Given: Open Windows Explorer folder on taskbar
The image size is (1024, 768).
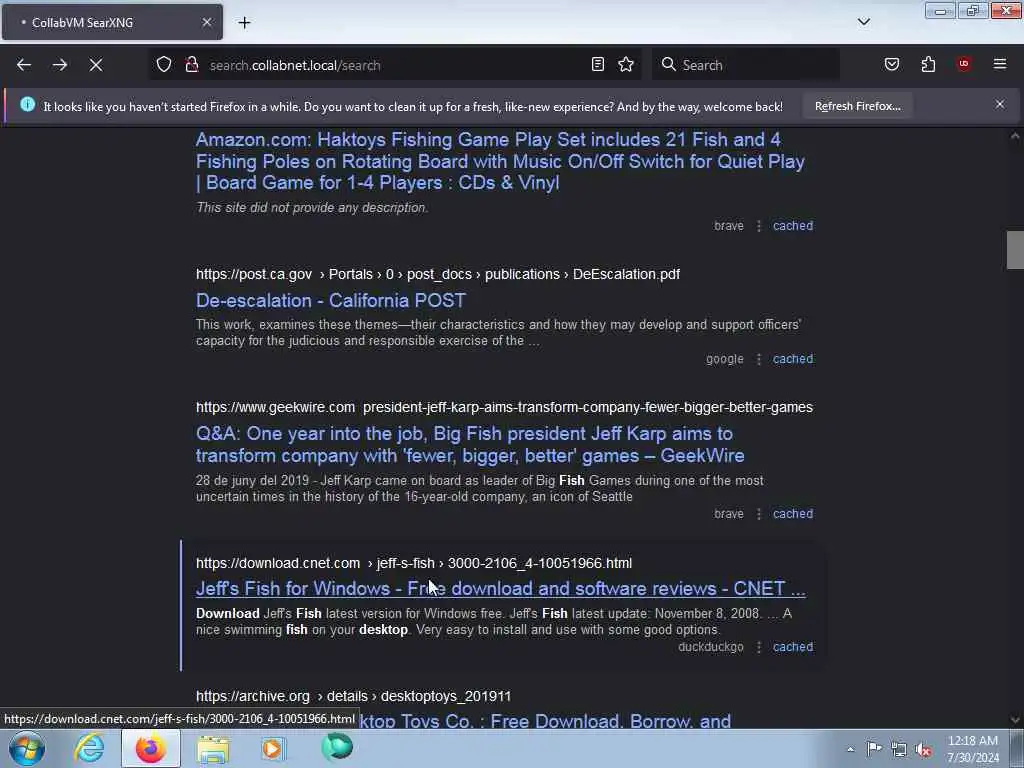Looking at the screenshot, I should [213, 749].
